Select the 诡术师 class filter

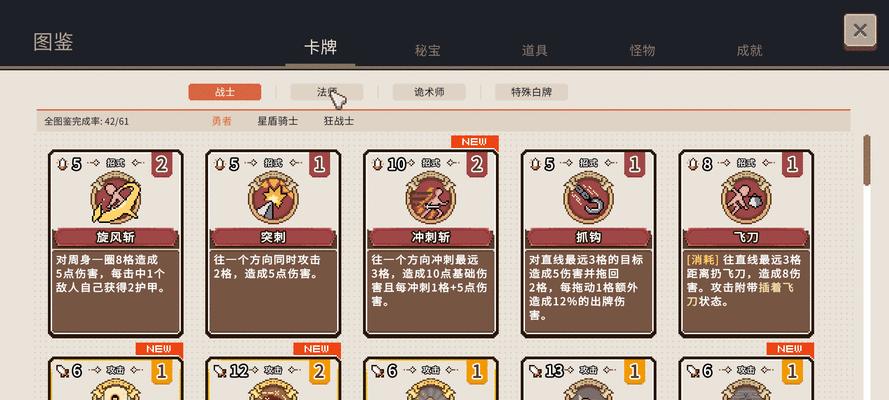429,92
